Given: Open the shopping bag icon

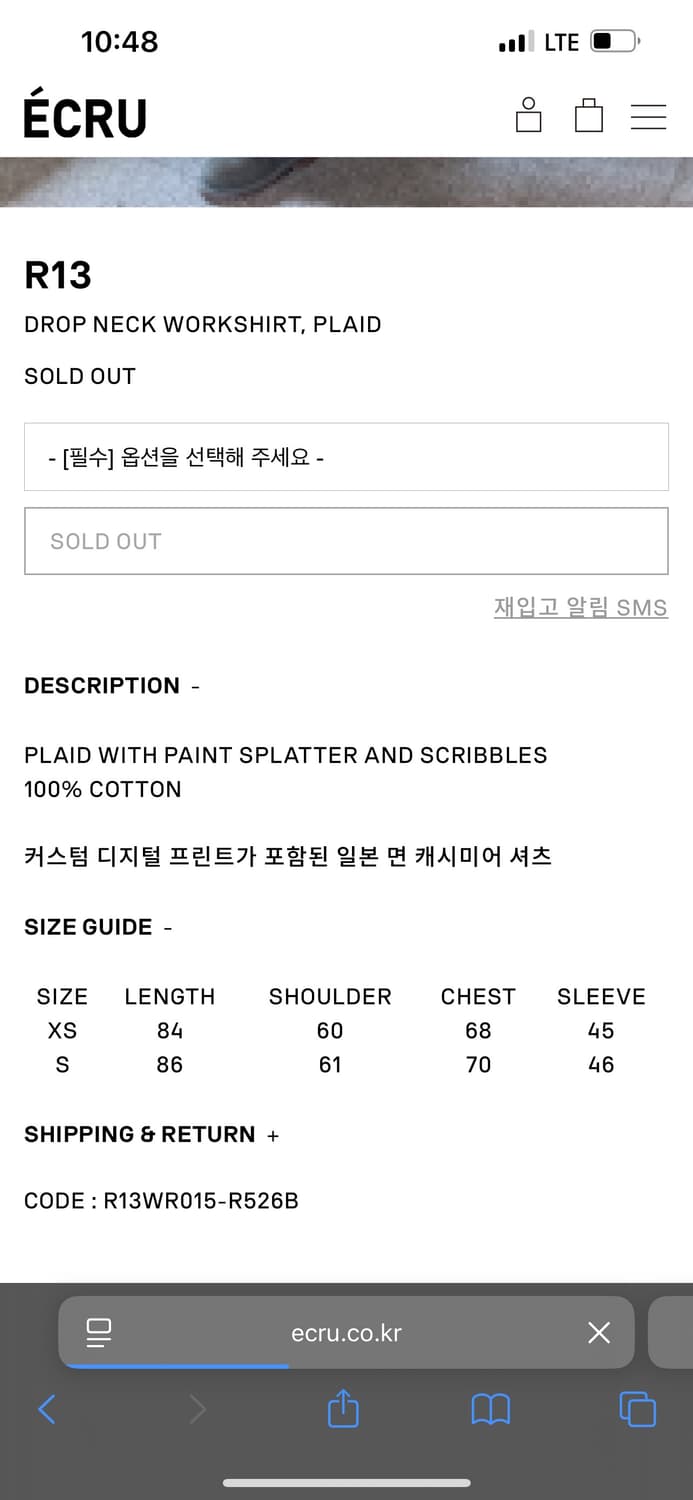Looking at the screenshot, I should pos(589,115).
